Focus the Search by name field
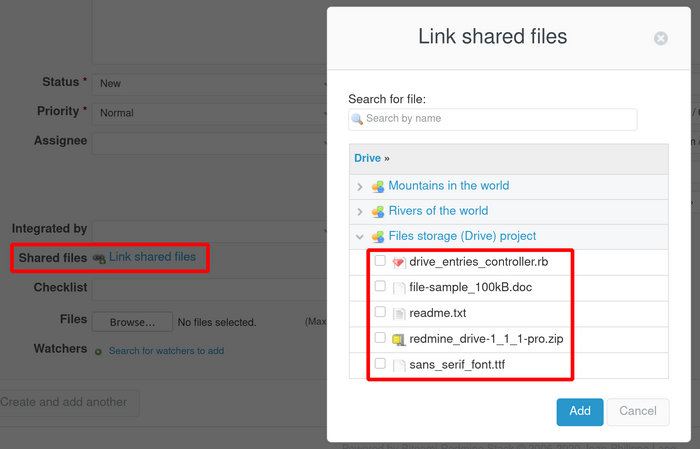Screen dimensions: 700x449 click(492, 119)
